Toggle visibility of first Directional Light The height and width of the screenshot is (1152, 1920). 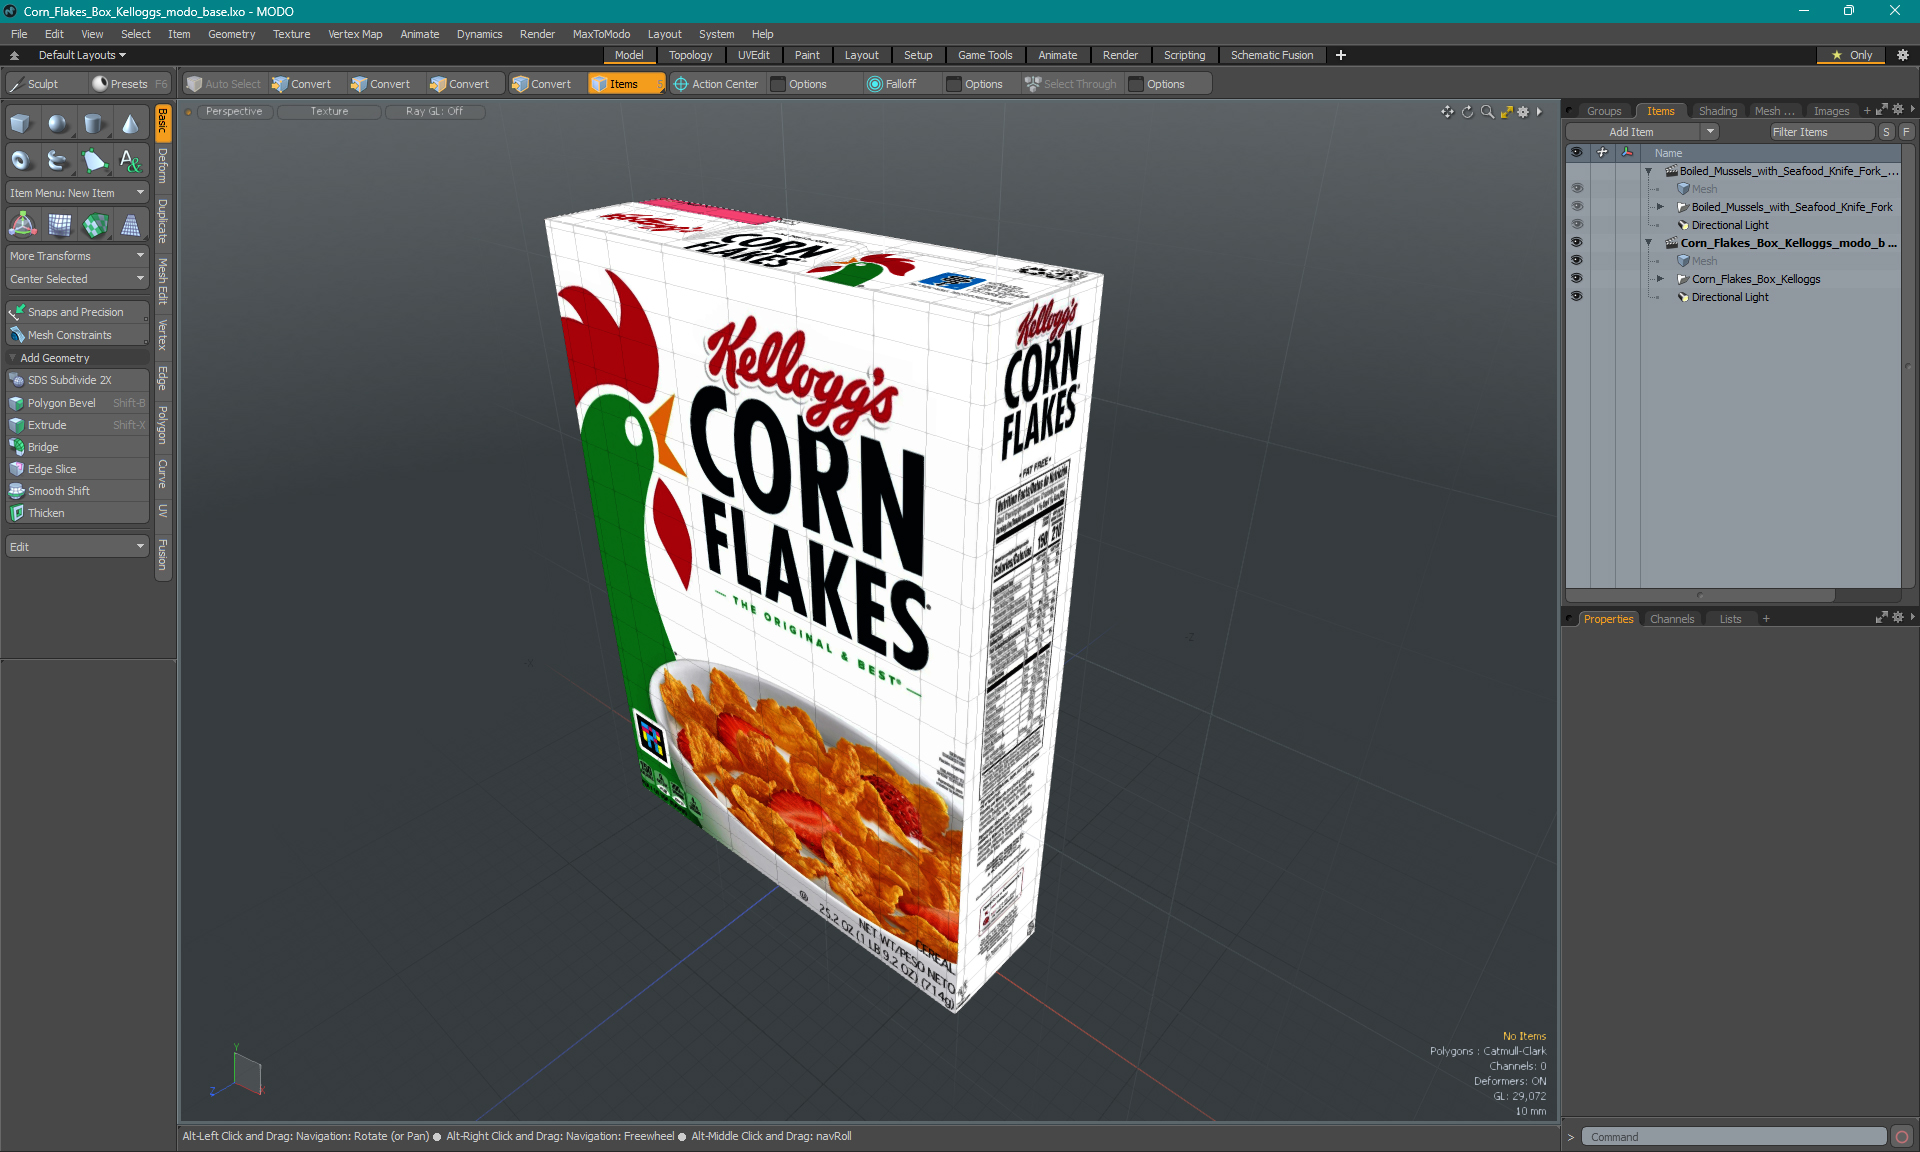coord(1577,225)
